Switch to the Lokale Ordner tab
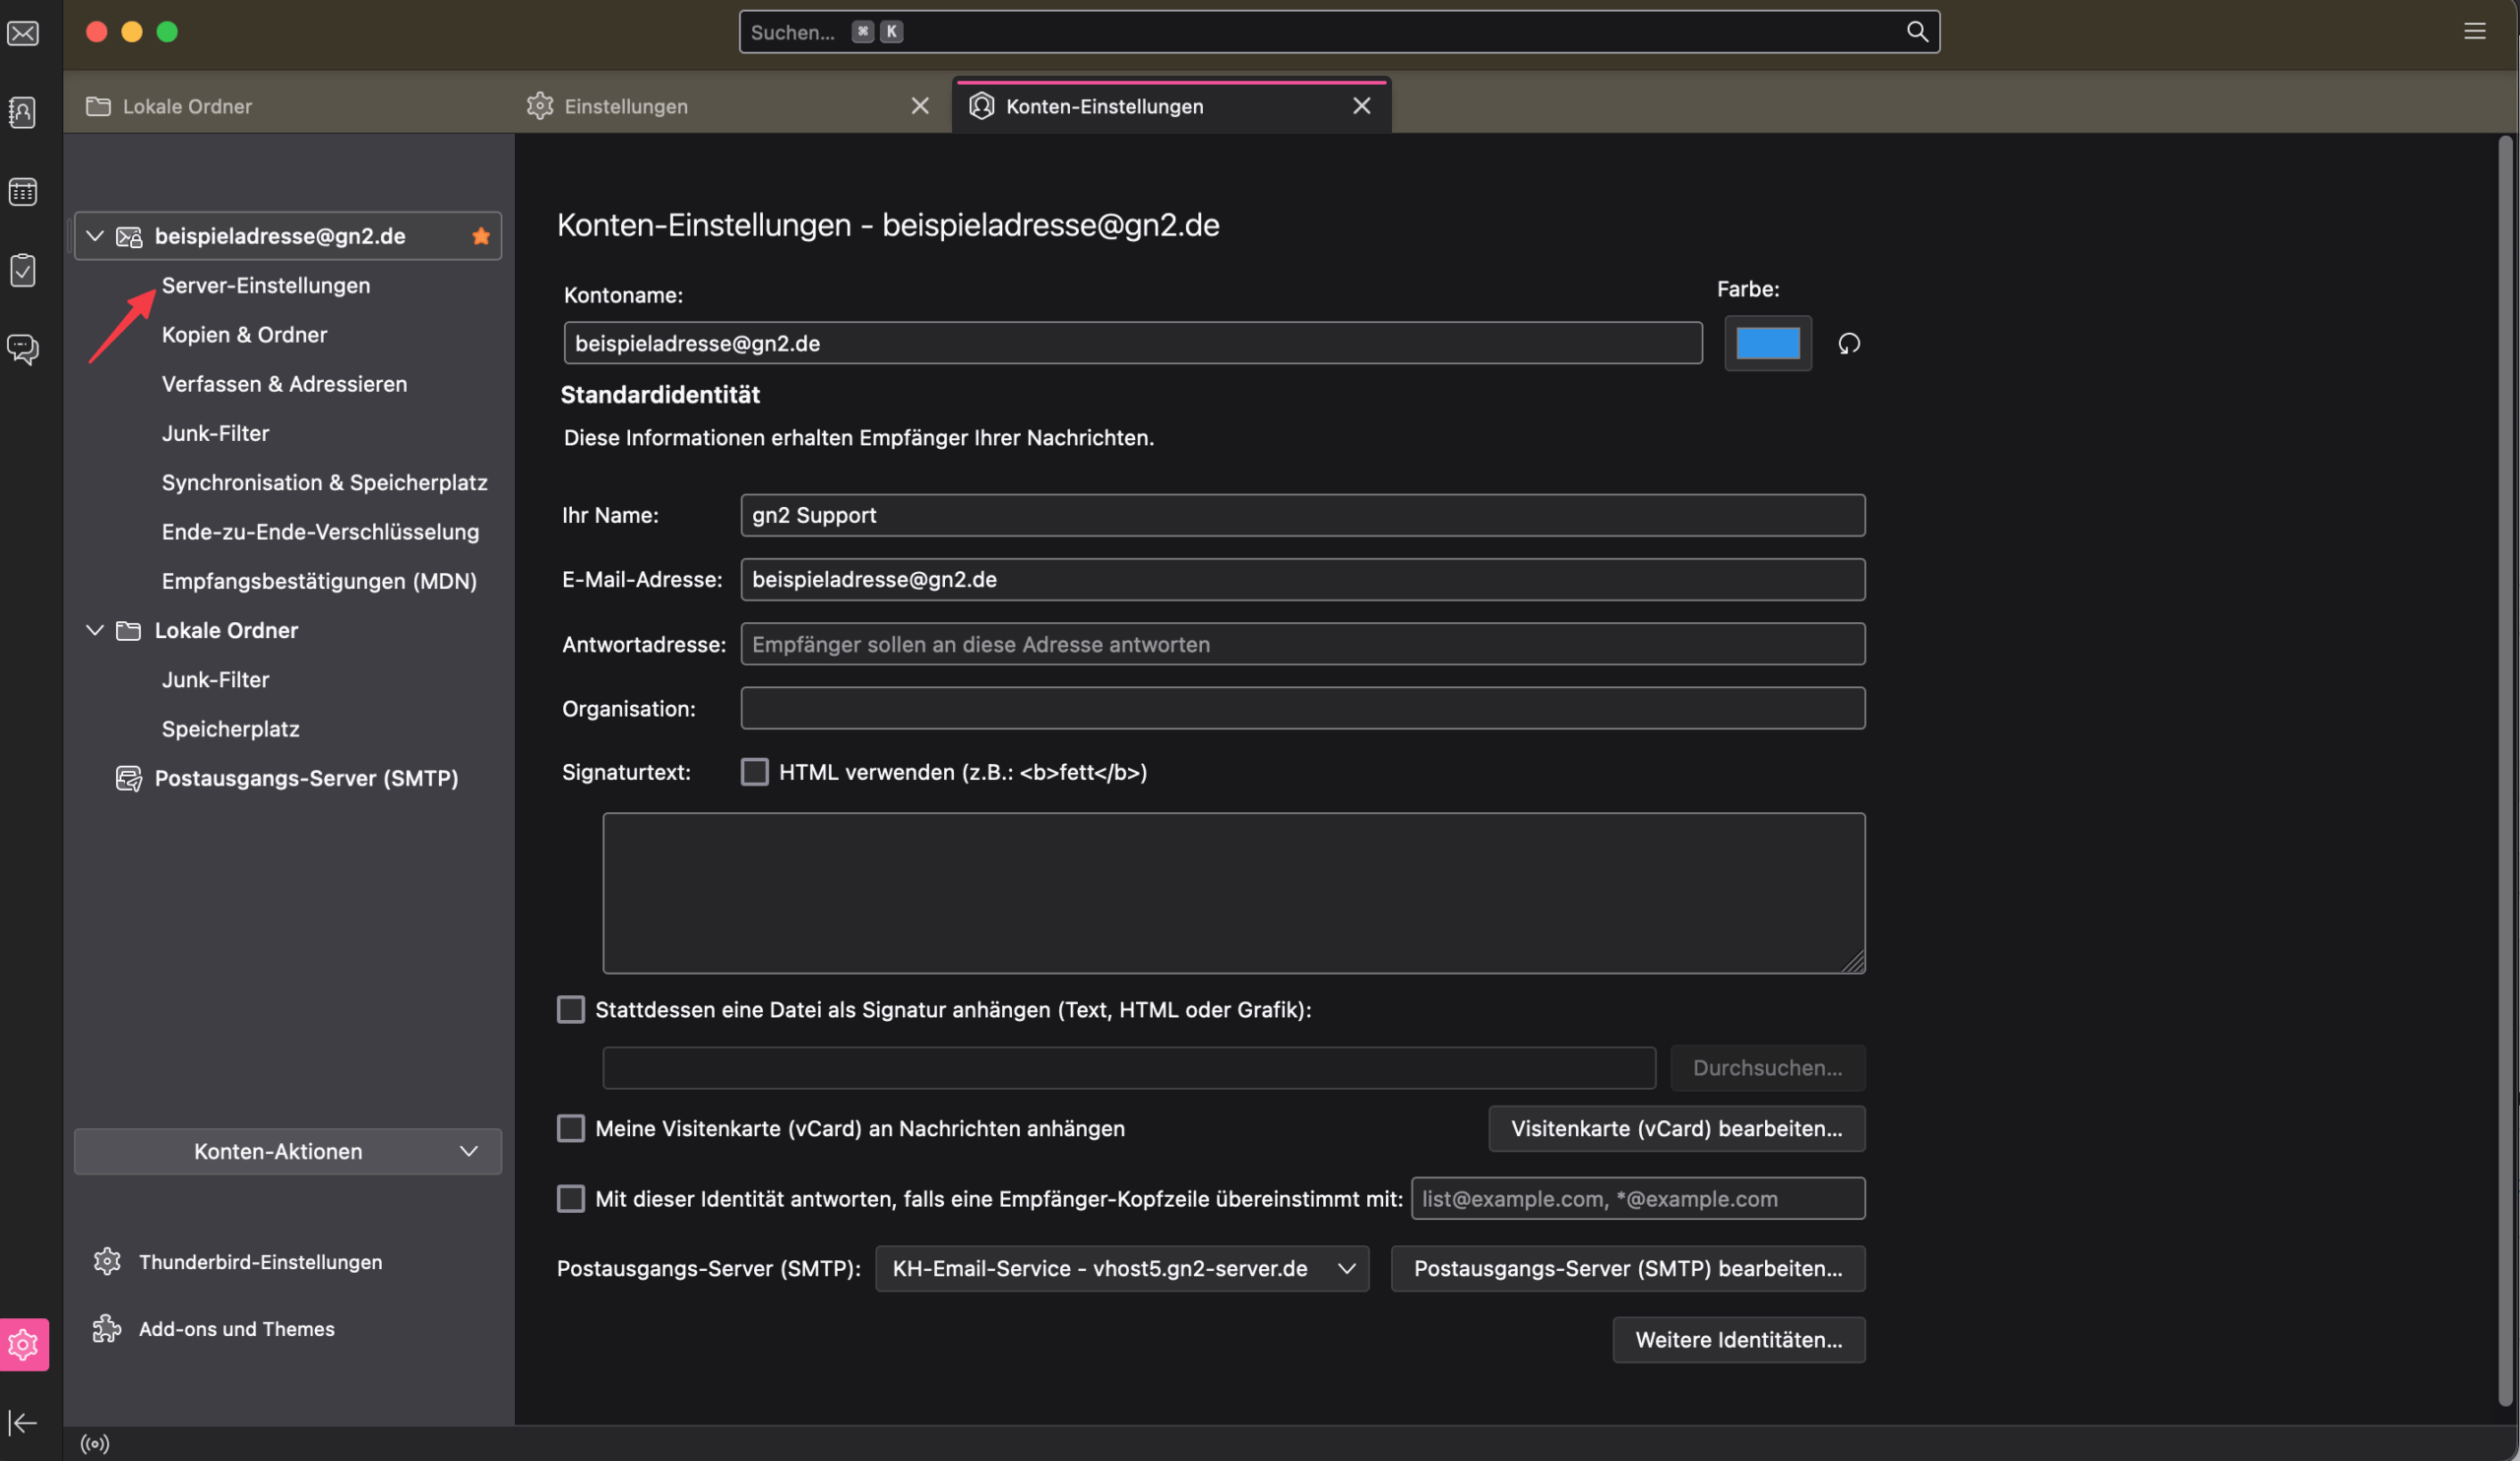The image size is (2520, 1461). (286, 106)
